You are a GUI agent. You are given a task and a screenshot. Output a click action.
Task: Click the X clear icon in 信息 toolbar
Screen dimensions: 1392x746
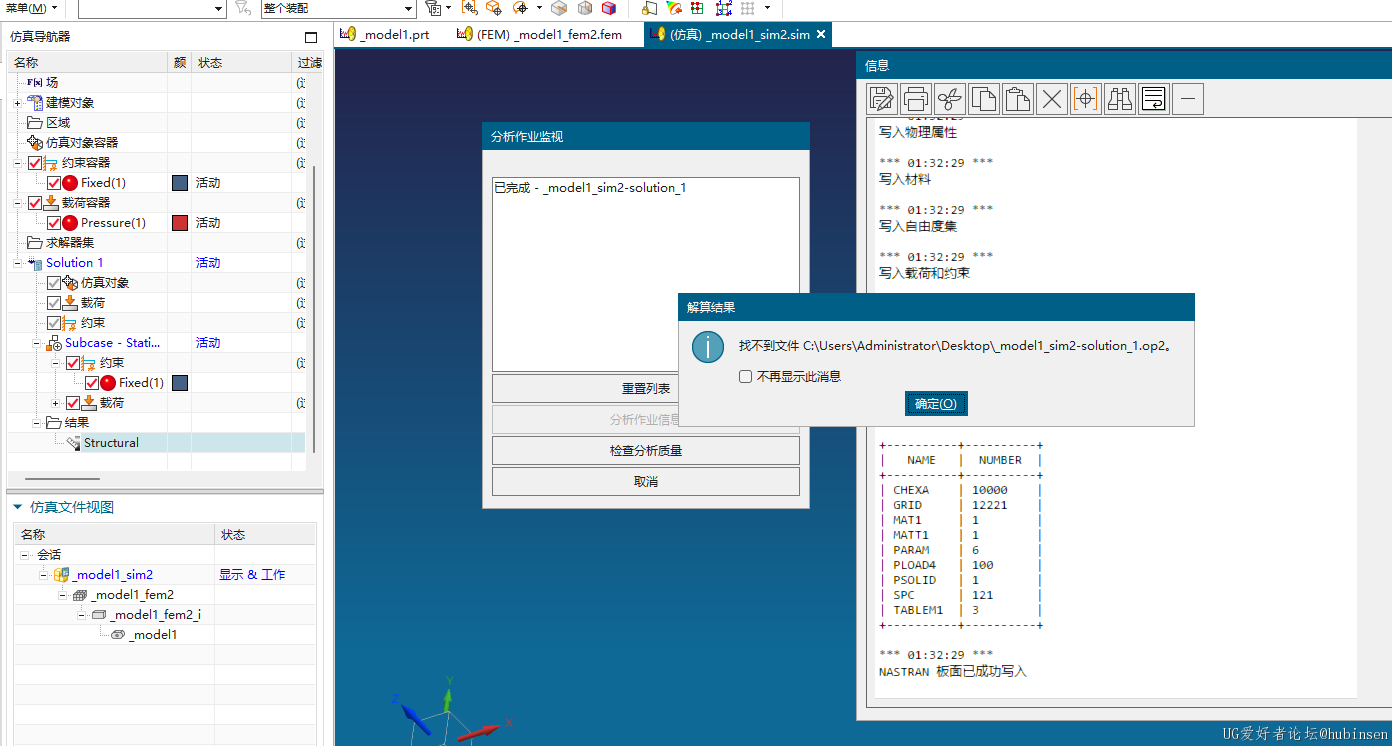[1052, 99]
